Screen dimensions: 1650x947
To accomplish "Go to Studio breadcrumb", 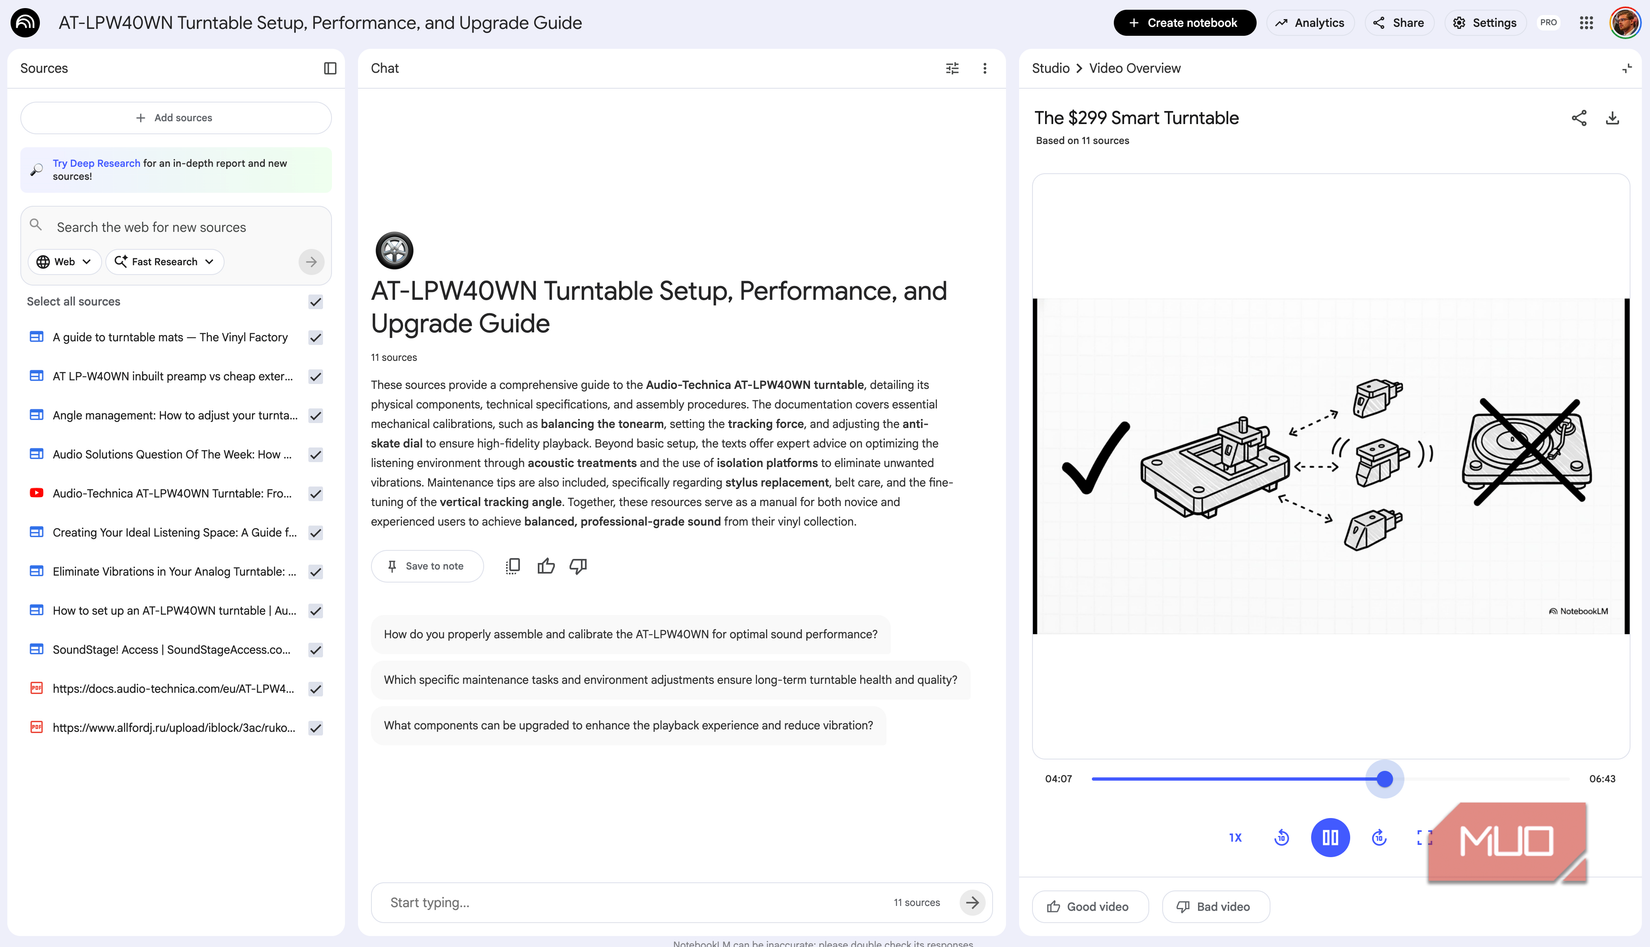I will tap(1050, 68).
